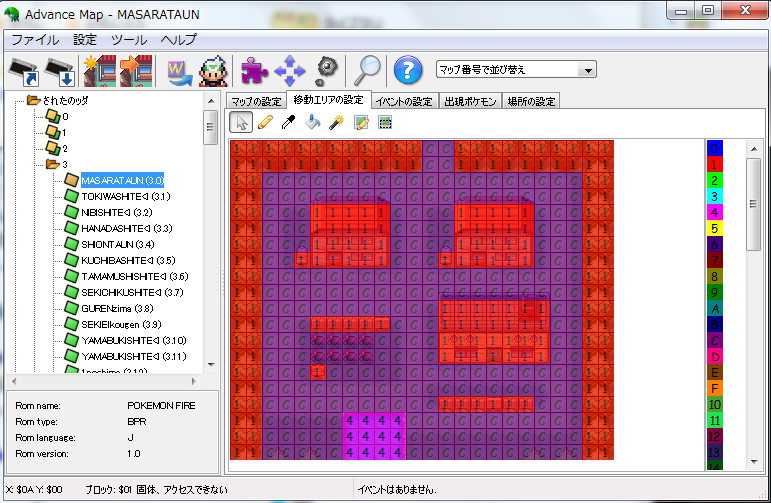Click the open ROM toolbar icon

click(x=24, y=70)
